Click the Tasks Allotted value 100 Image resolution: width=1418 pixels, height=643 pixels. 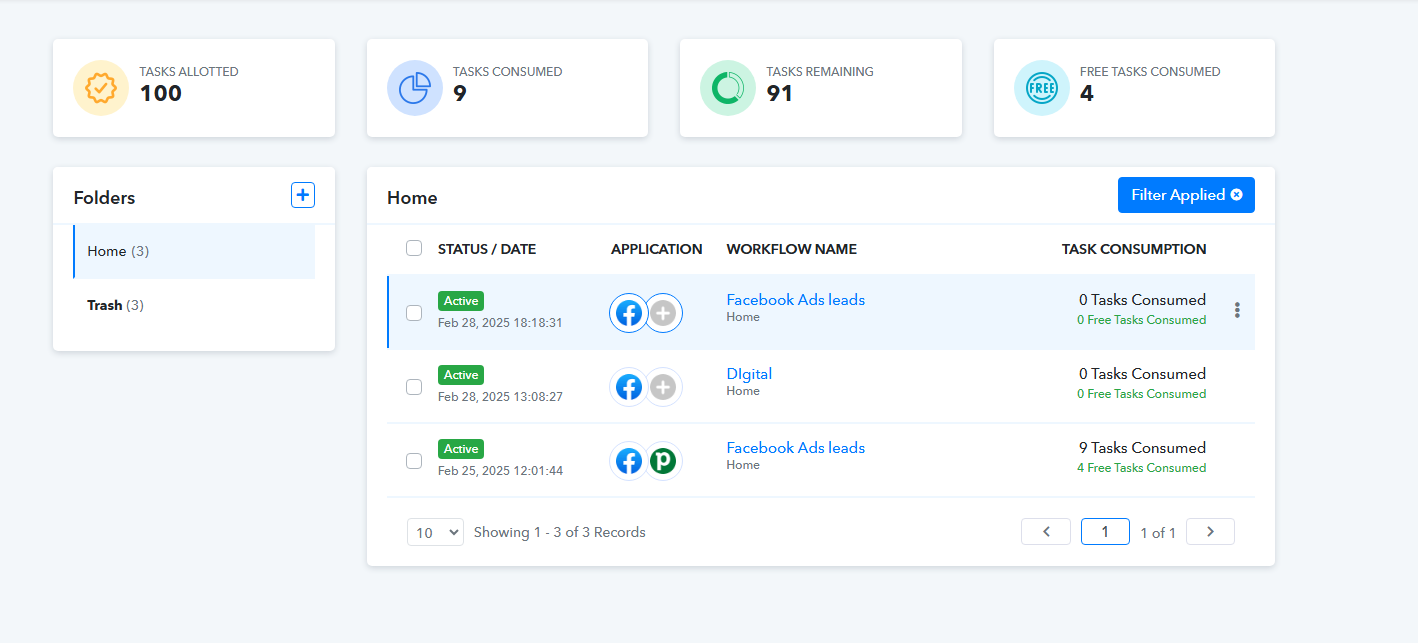pos(161,94)
